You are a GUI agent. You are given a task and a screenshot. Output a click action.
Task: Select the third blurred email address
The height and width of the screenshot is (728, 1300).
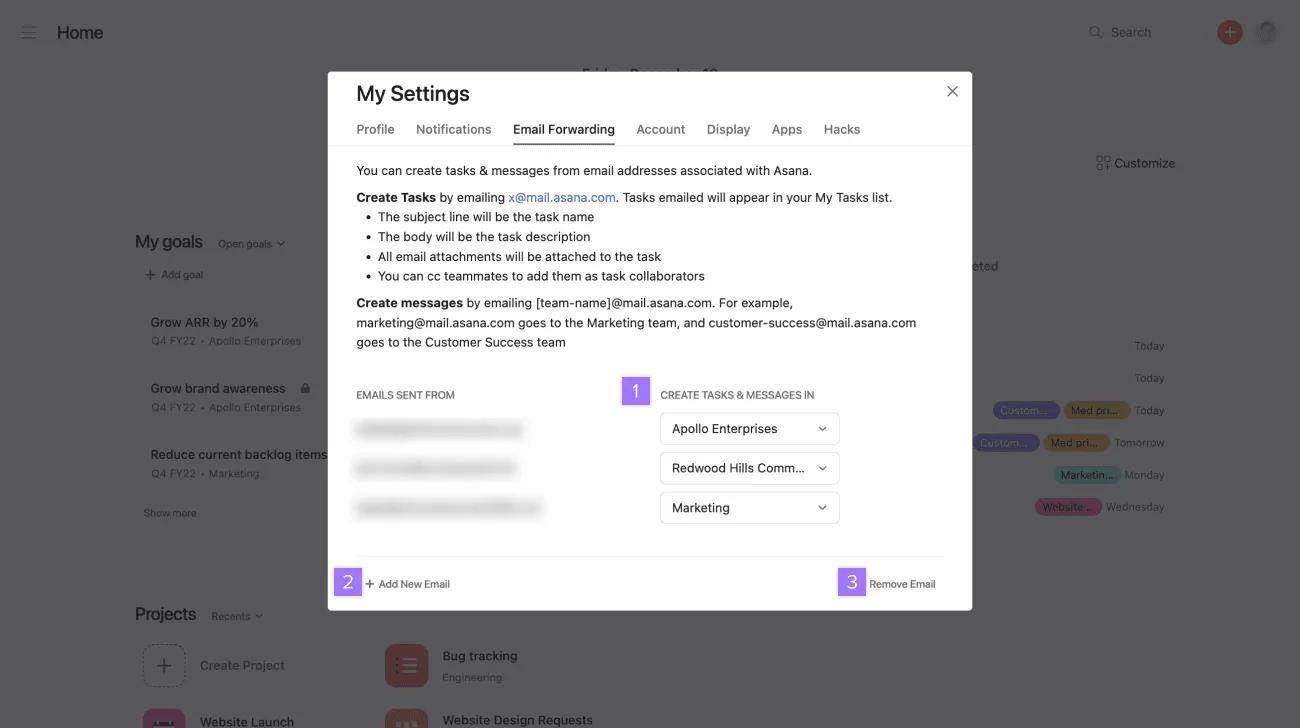[448, 508]
